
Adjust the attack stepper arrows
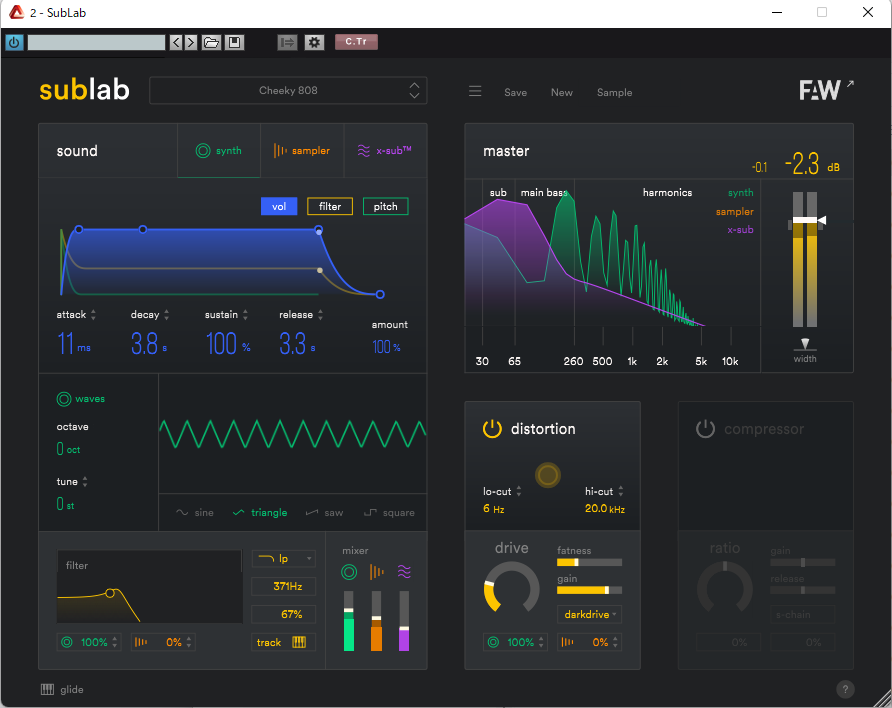93,315
